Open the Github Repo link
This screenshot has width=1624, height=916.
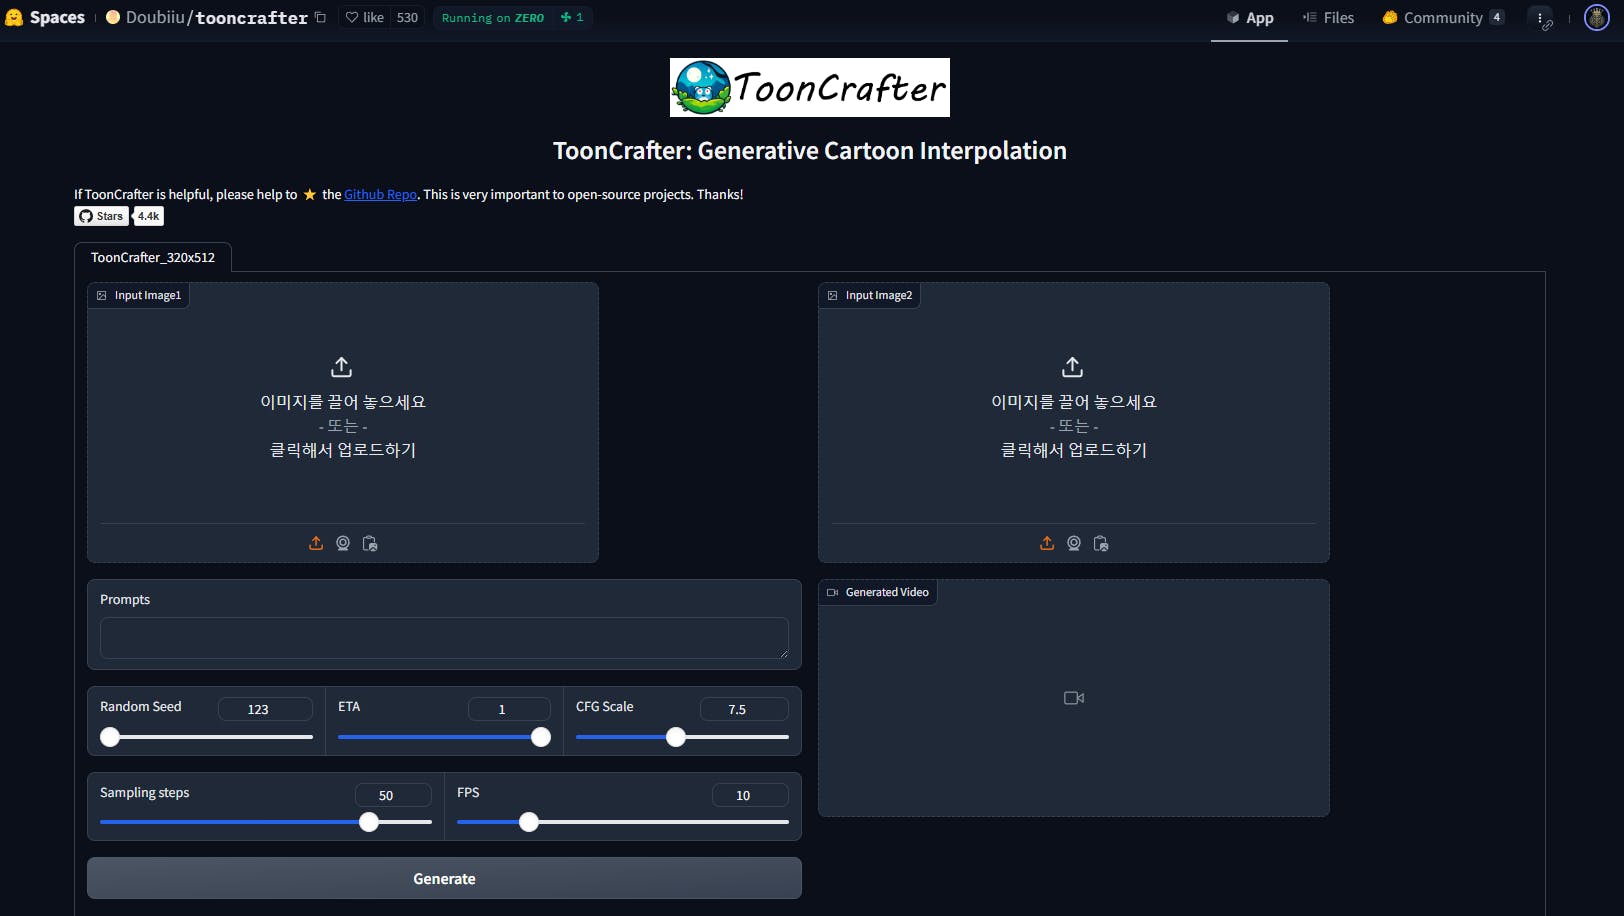tap(381, 194)
